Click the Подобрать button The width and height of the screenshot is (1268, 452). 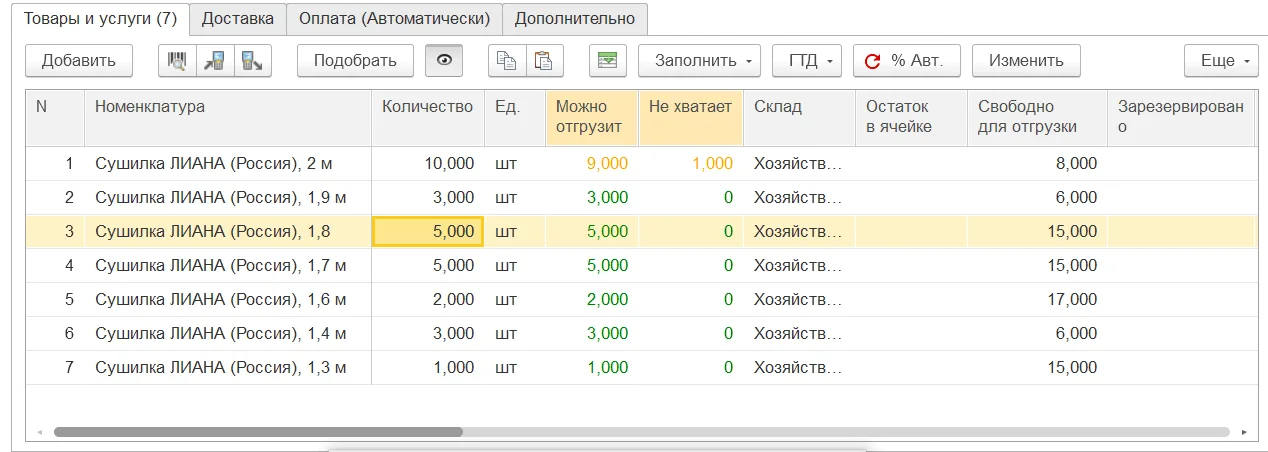tap(355, 60)
